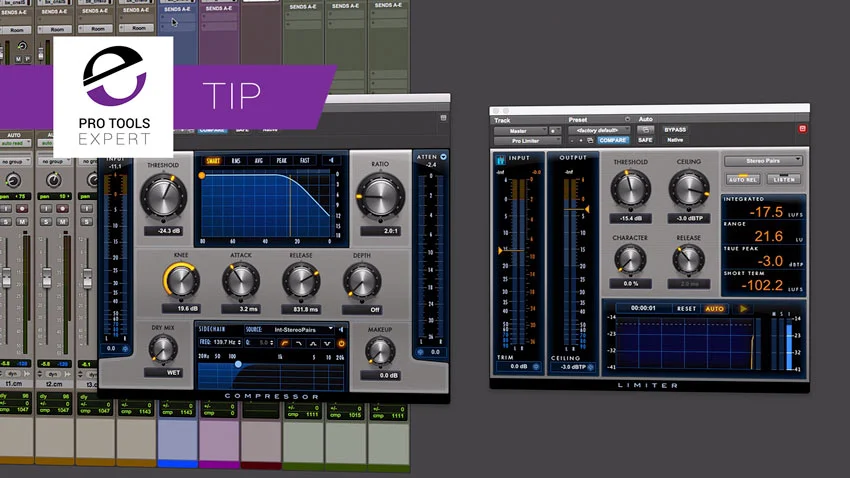Toggle LISTEN button in Limiter
Viewport: 850px width, 478px height.
pos(784,179)
